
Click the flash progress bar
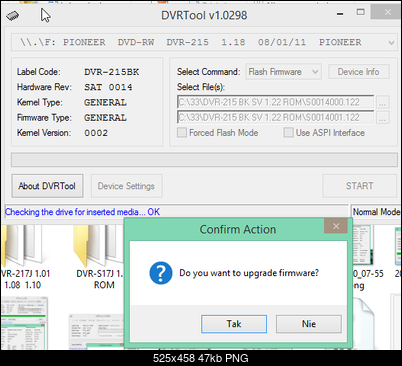tap(204, 160)
